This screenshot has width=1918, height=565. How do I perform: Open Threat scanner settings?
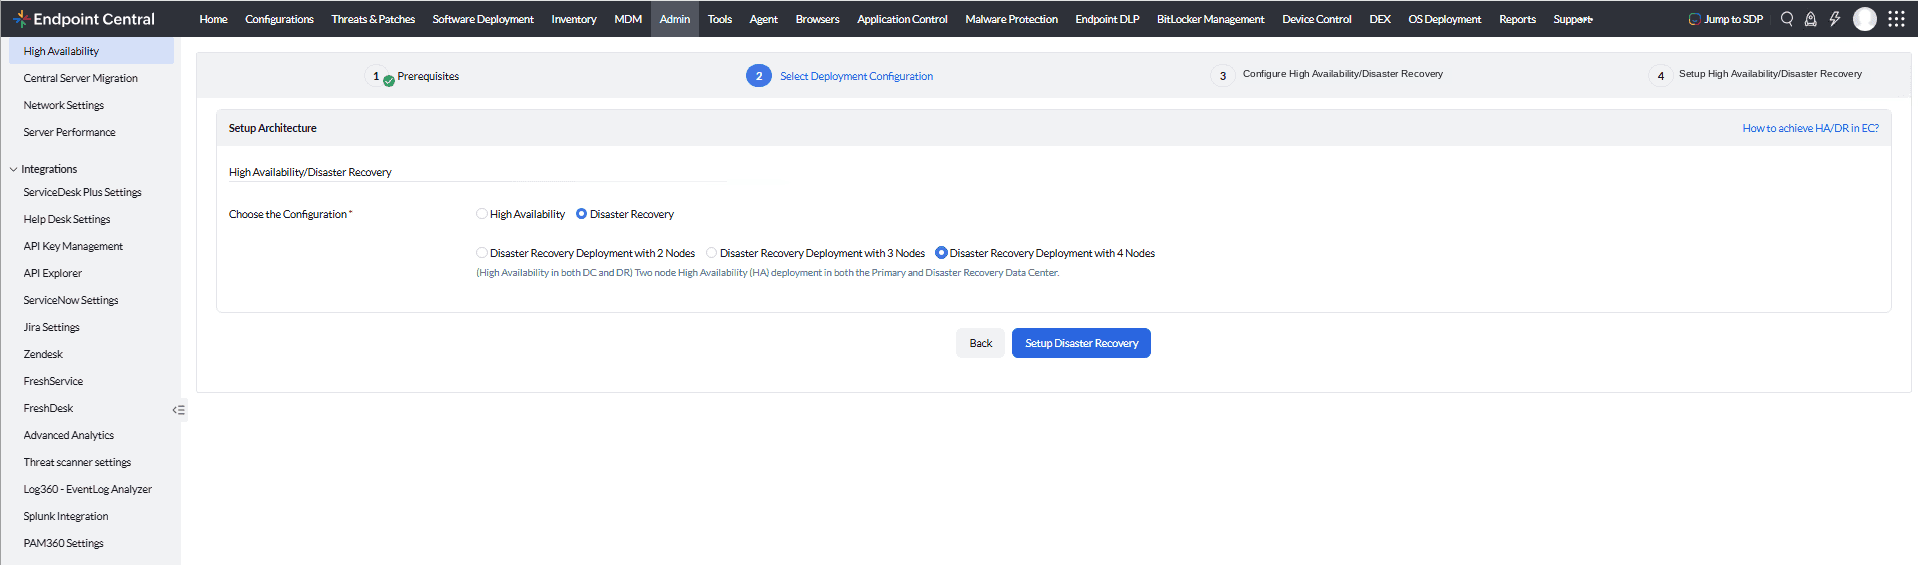coord(77,462)
